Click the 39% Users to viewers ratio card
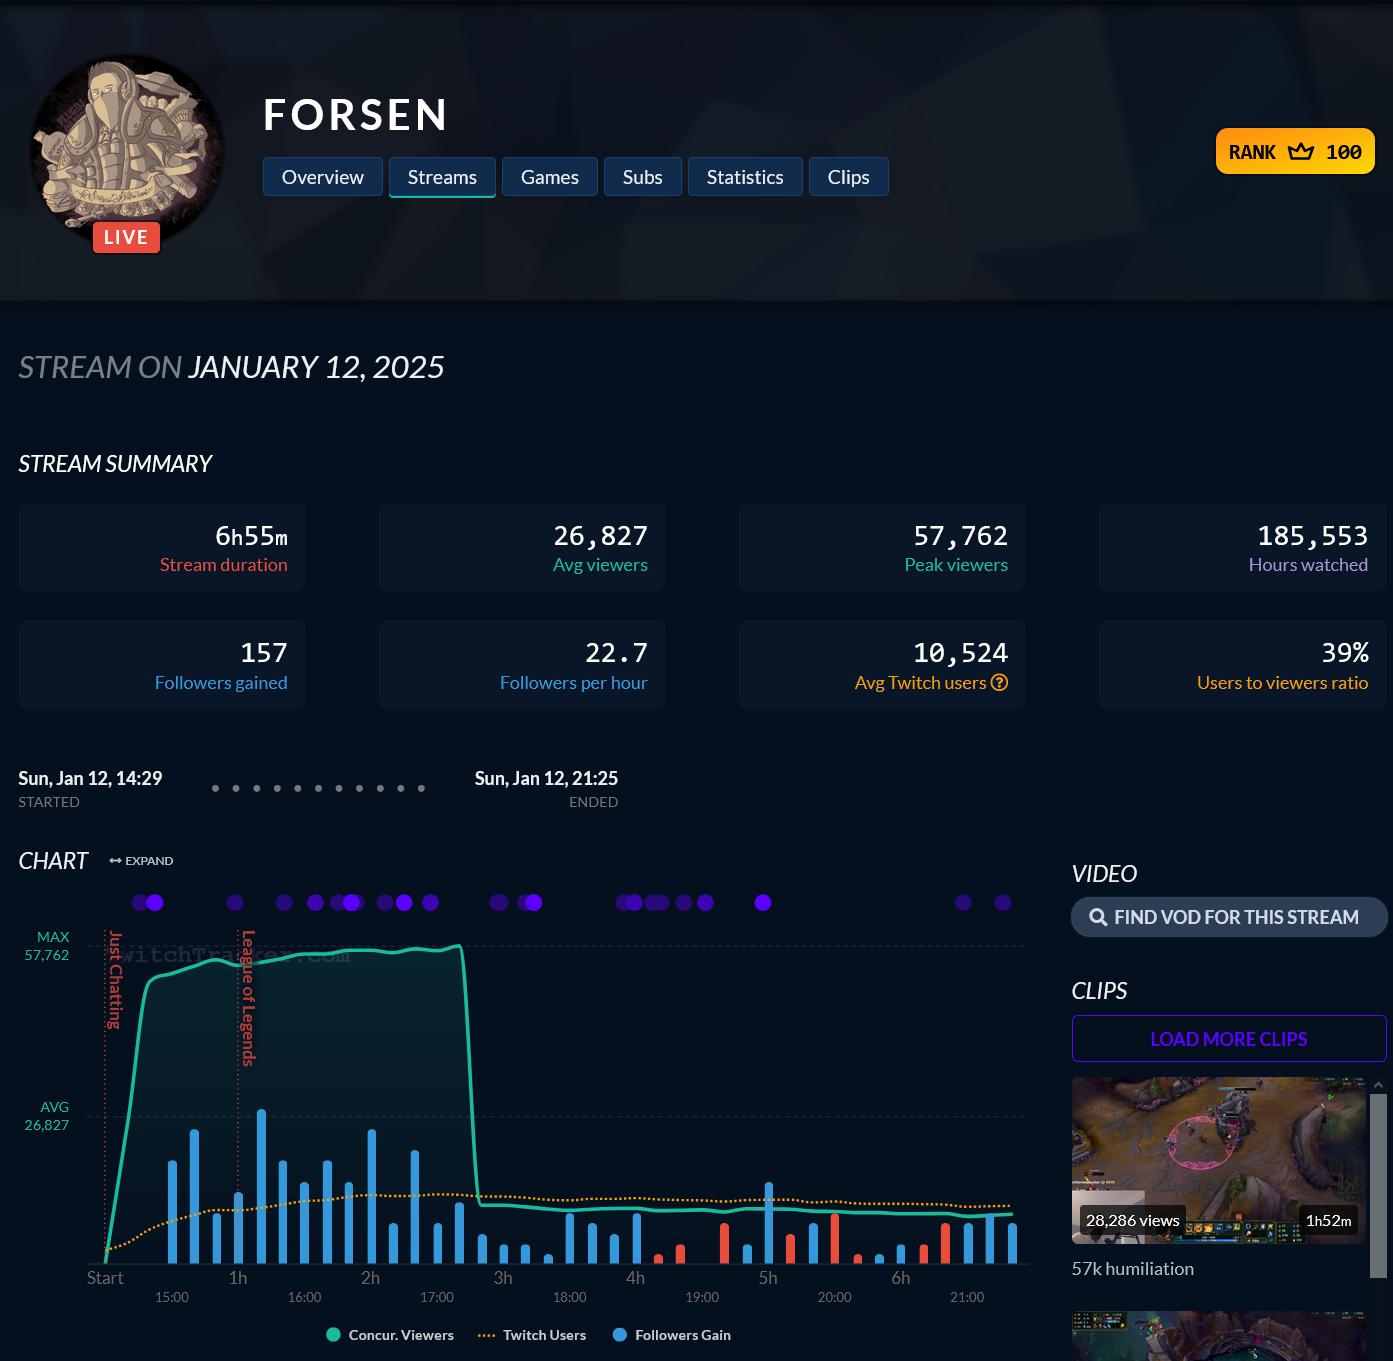Image resolution: width=1393 pixels, height=1361 pixels. click(x=1243, y=665)
